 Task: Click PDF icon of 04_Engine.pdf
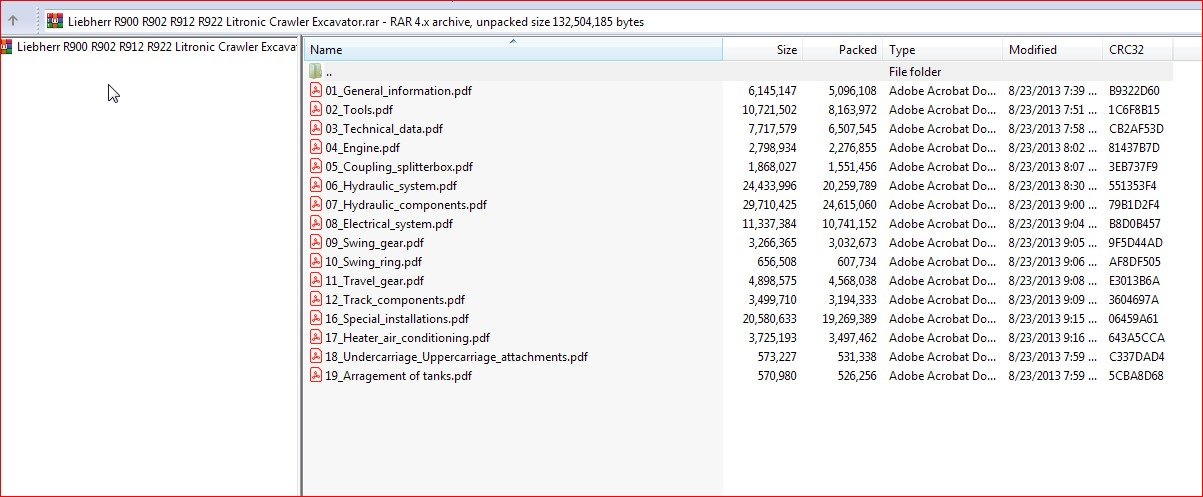[316, 148]
